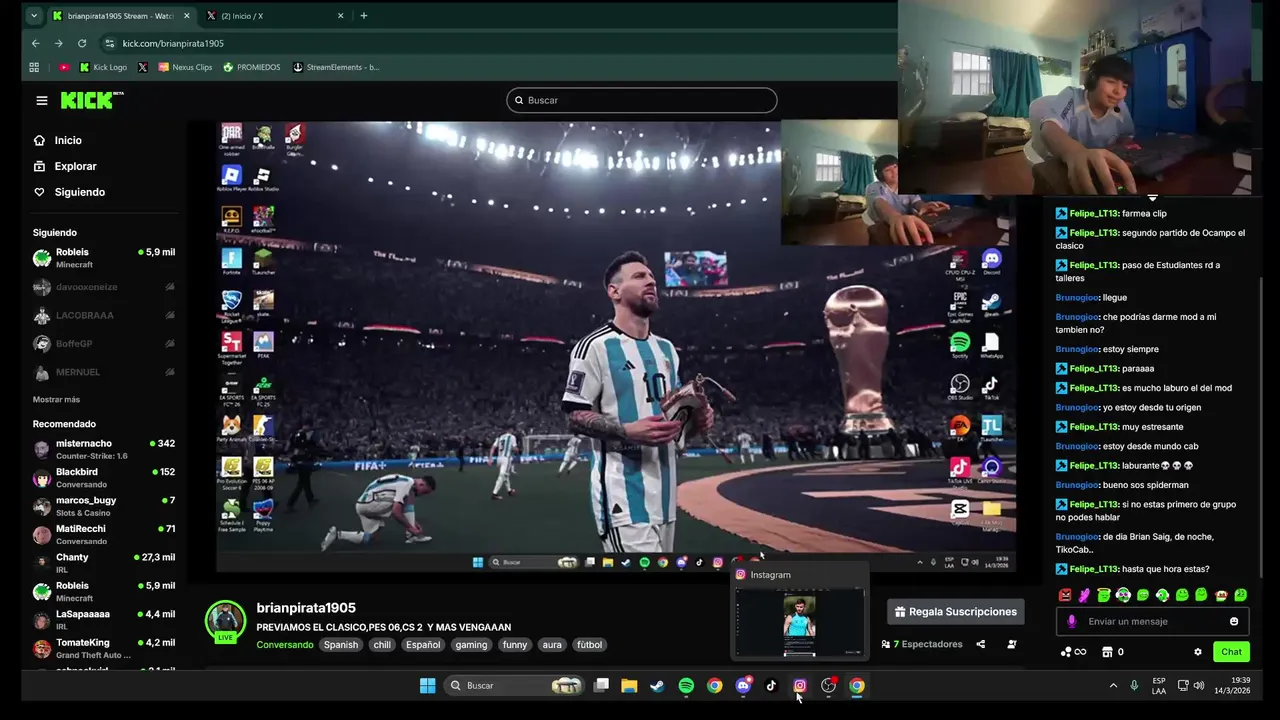Image resolution: width=1280 pixels, height=720 pixels.
Task: Open the site information icon beside the URL
Action: click(x=110, y=43)
